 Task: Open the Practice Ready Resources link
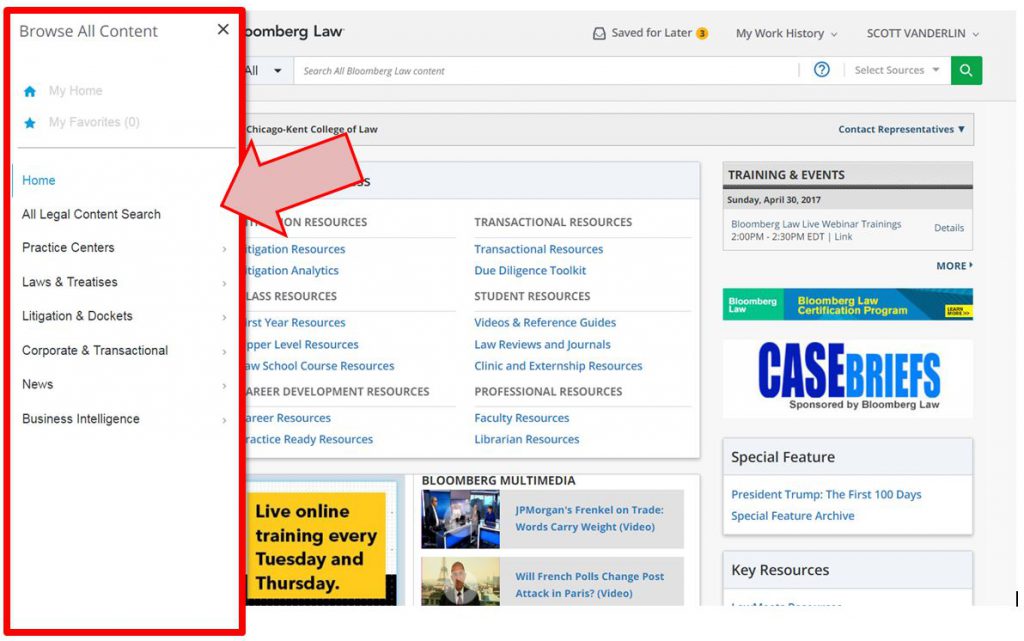coord(308,439)
